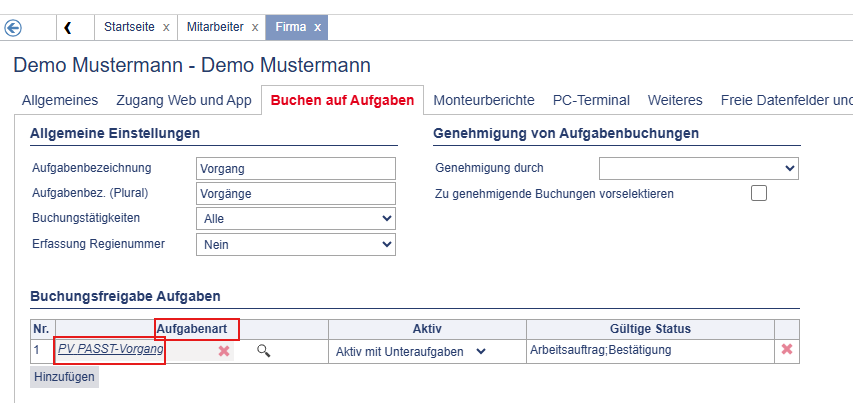Click the Nr. column header

tap(42, 328)
